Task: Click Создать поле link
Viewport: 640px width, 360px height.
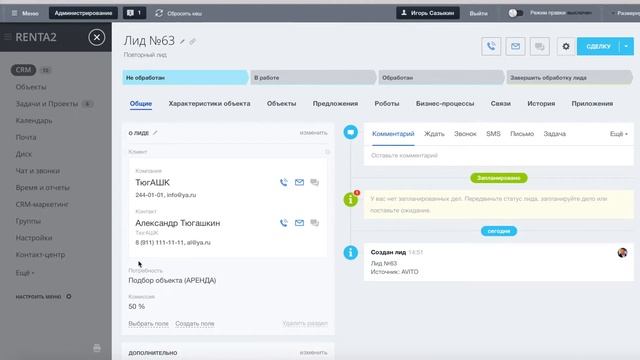Action: pyautogui.click(x=195, y=323)
